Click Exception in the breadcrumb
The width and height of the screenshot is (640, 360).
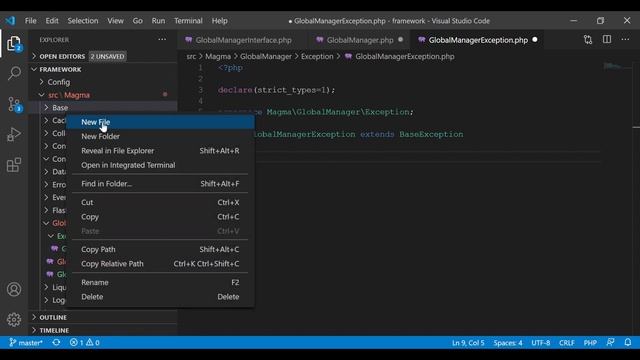(317, 56)
